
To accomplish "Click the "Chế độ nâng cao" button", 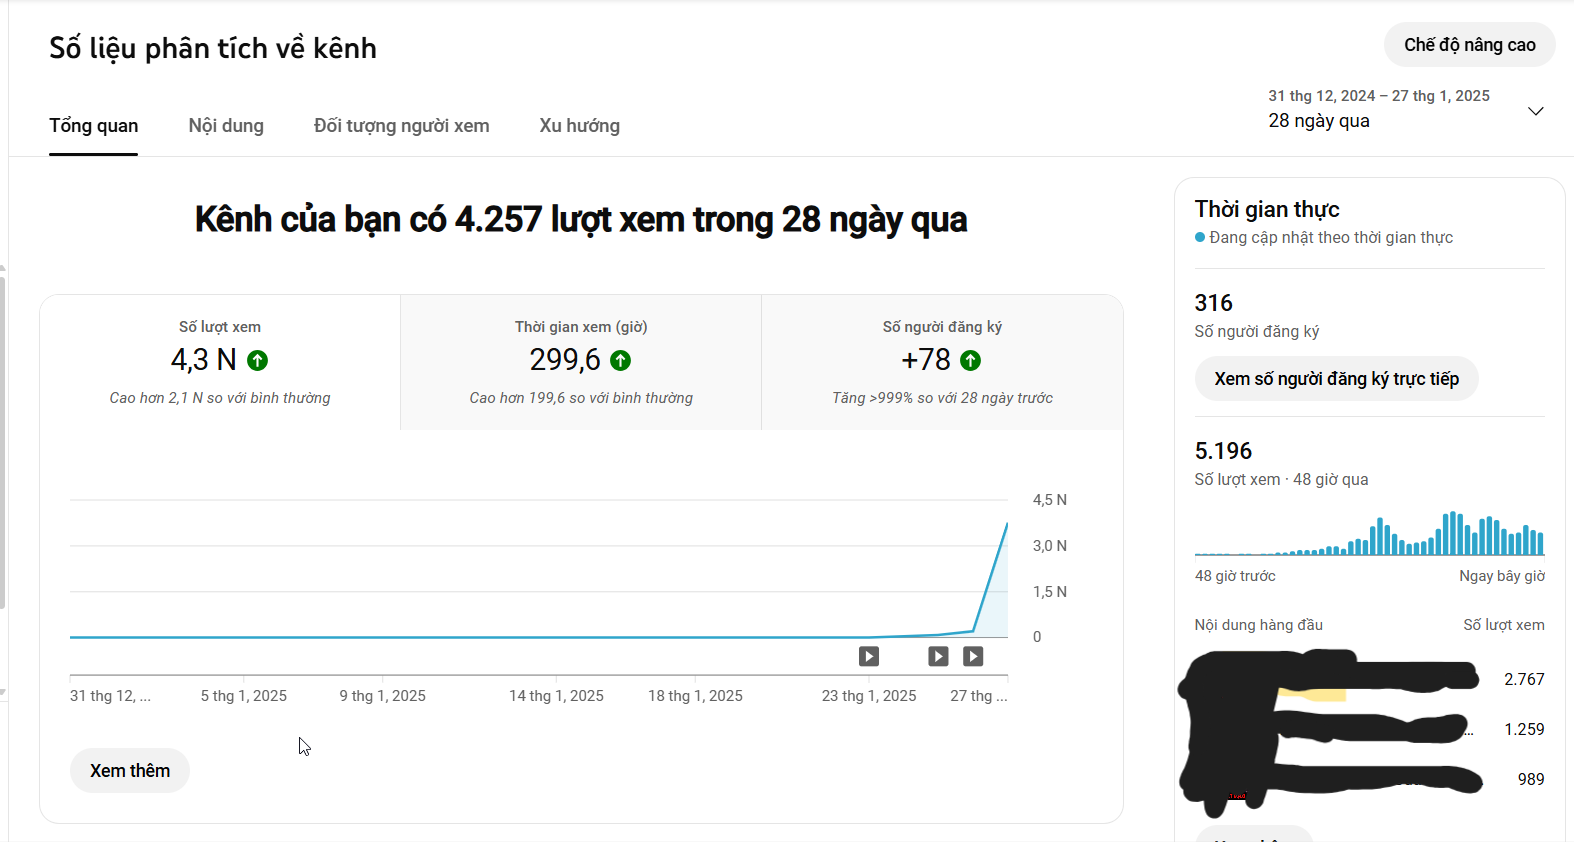I will click(x=1469, y=45).
